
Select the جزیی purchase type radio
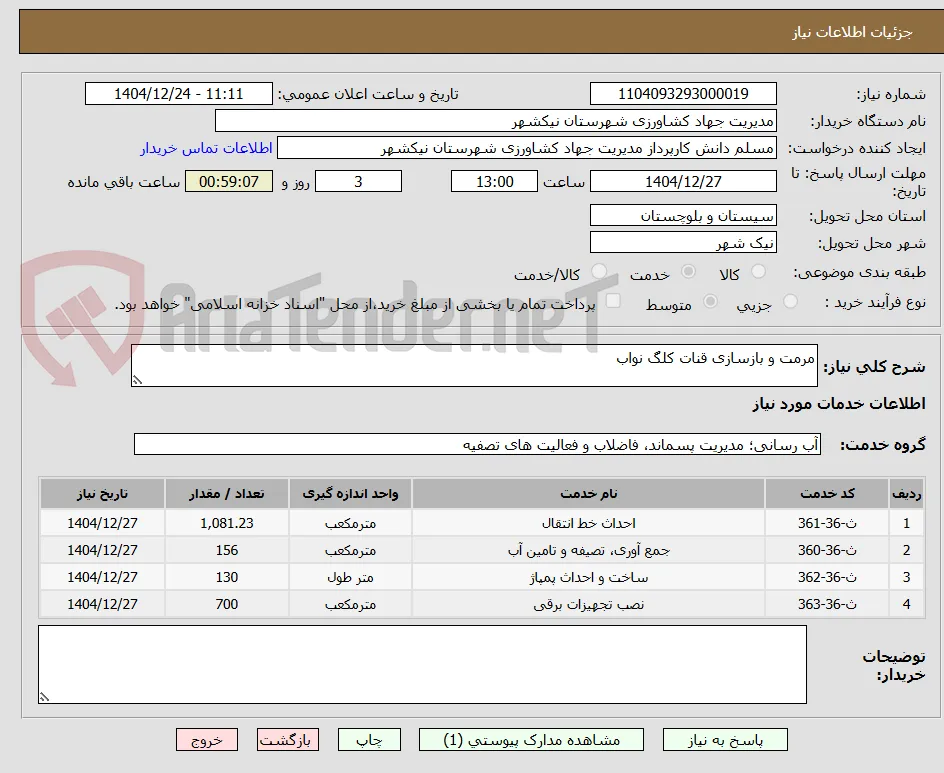click(790, 302)
